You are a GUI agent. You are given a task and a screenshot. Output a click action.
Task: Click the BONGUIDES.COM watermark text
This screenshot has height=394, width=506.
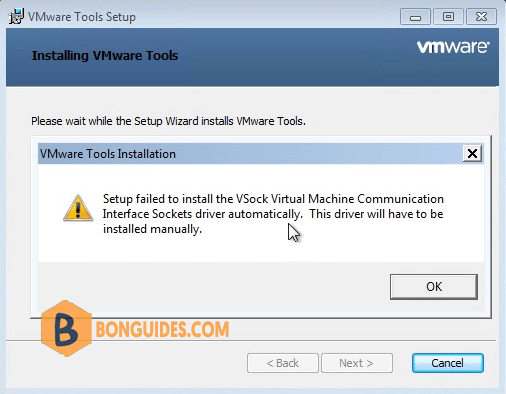click(x=162, y=329)
